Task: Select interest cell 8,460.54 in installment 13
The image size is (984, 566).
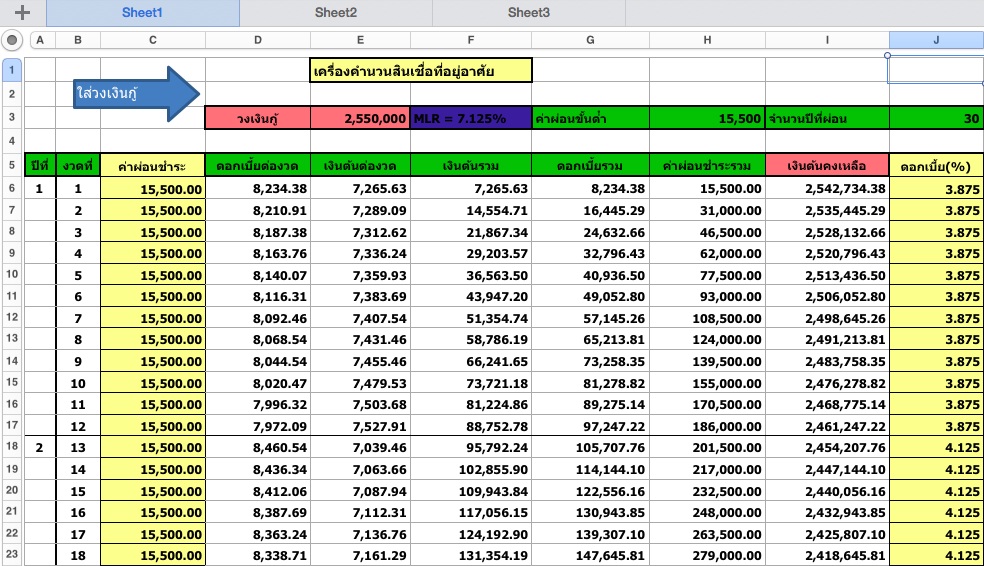Action: pyautogui.click(x=258, y=447)
